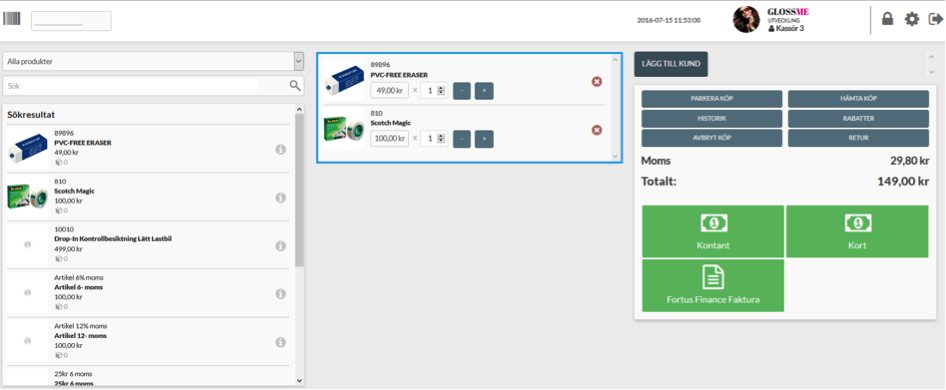The image size is (946, 390).
Task: Log out using the exit icon
Action: (x=936, y=19)
